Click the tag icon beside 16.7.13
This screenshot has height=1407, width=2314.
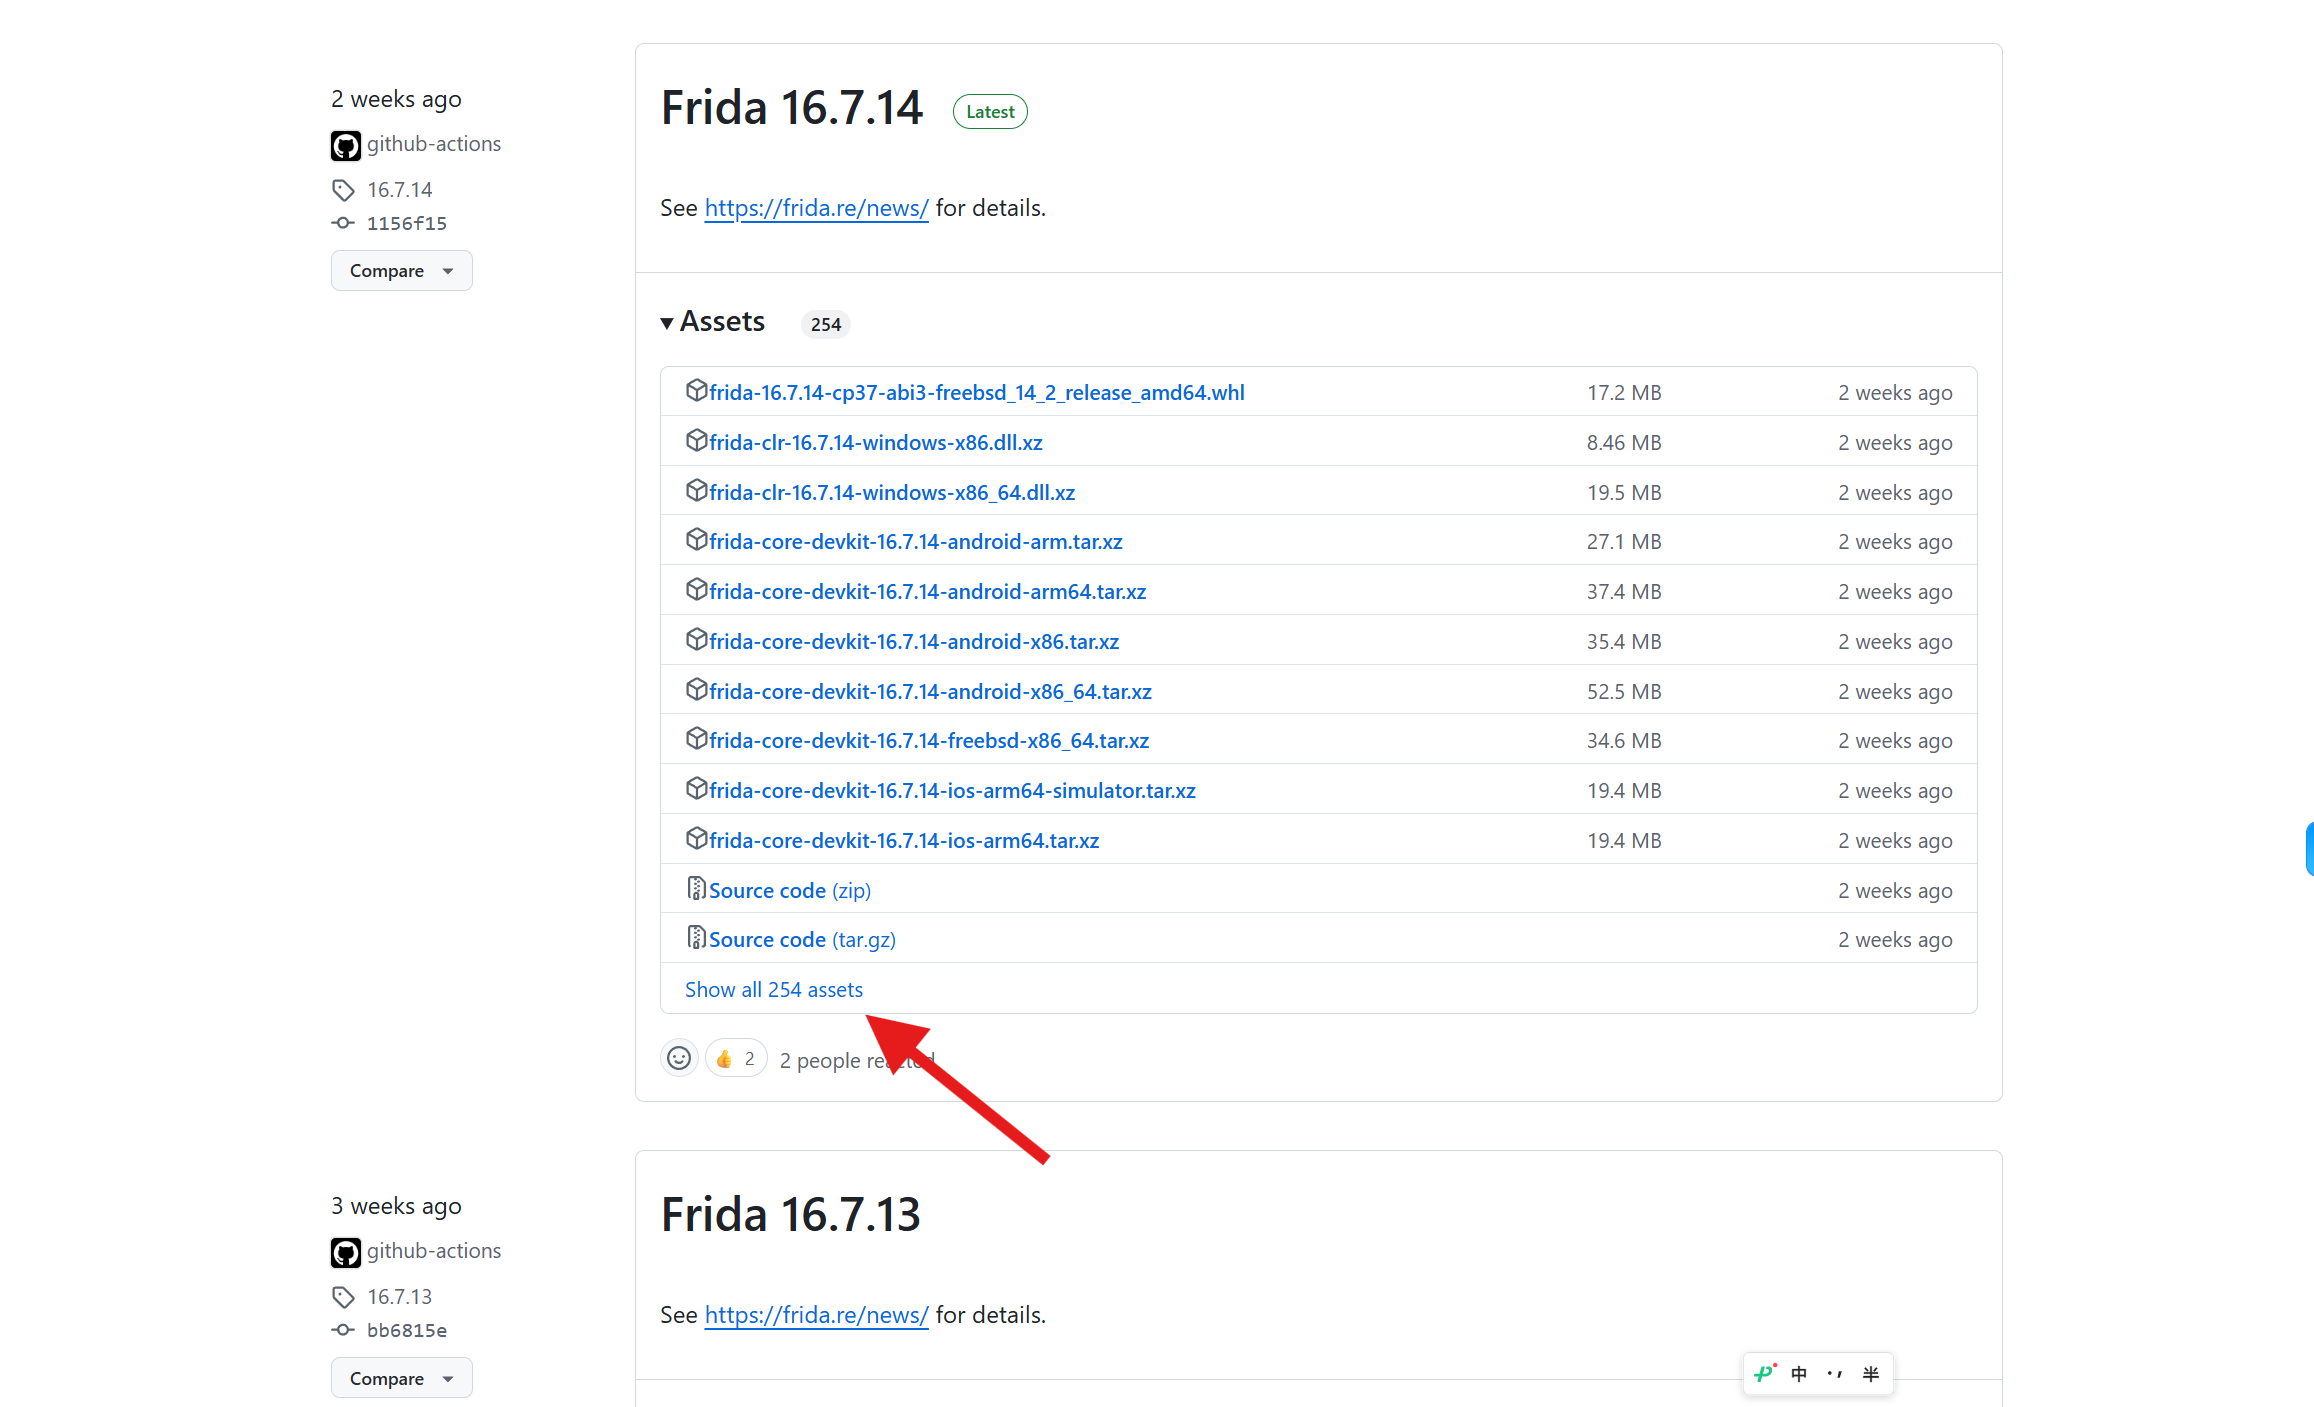343,1297
